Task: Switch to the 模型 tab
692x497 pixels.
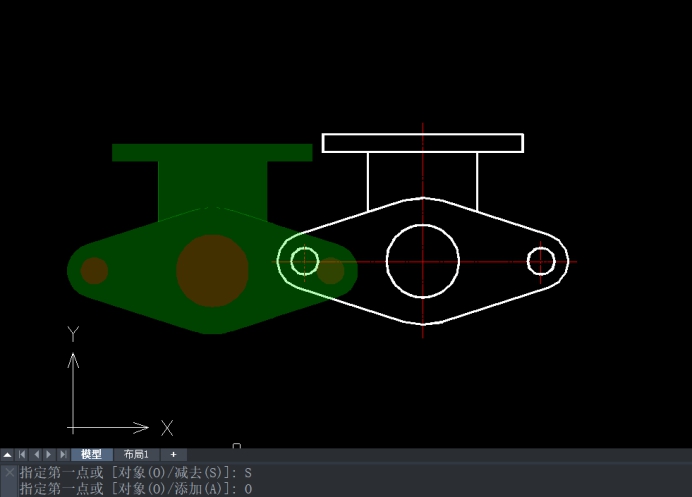Action: pyautogui.click(x=91, y=455)
